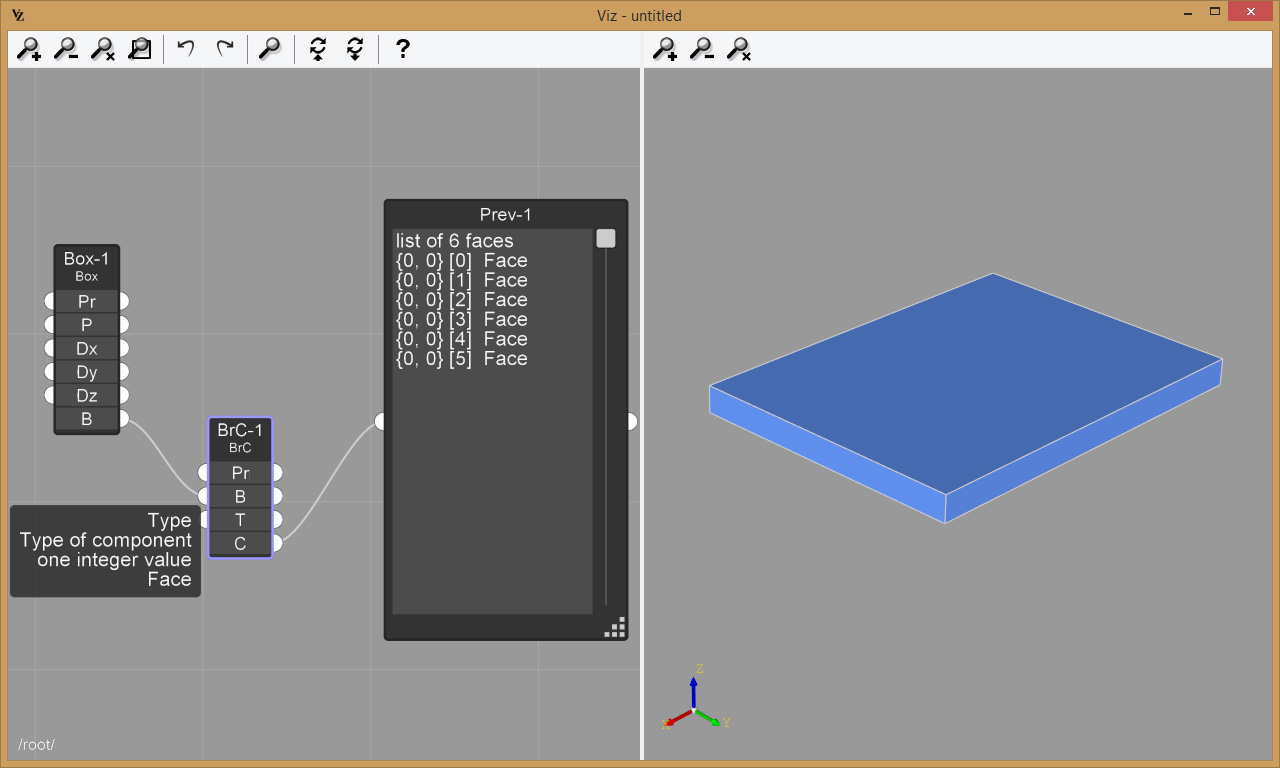Click the refresh icon with down arrow
1280x768 pixels.
pyautogui.click(x=355, y=49)
